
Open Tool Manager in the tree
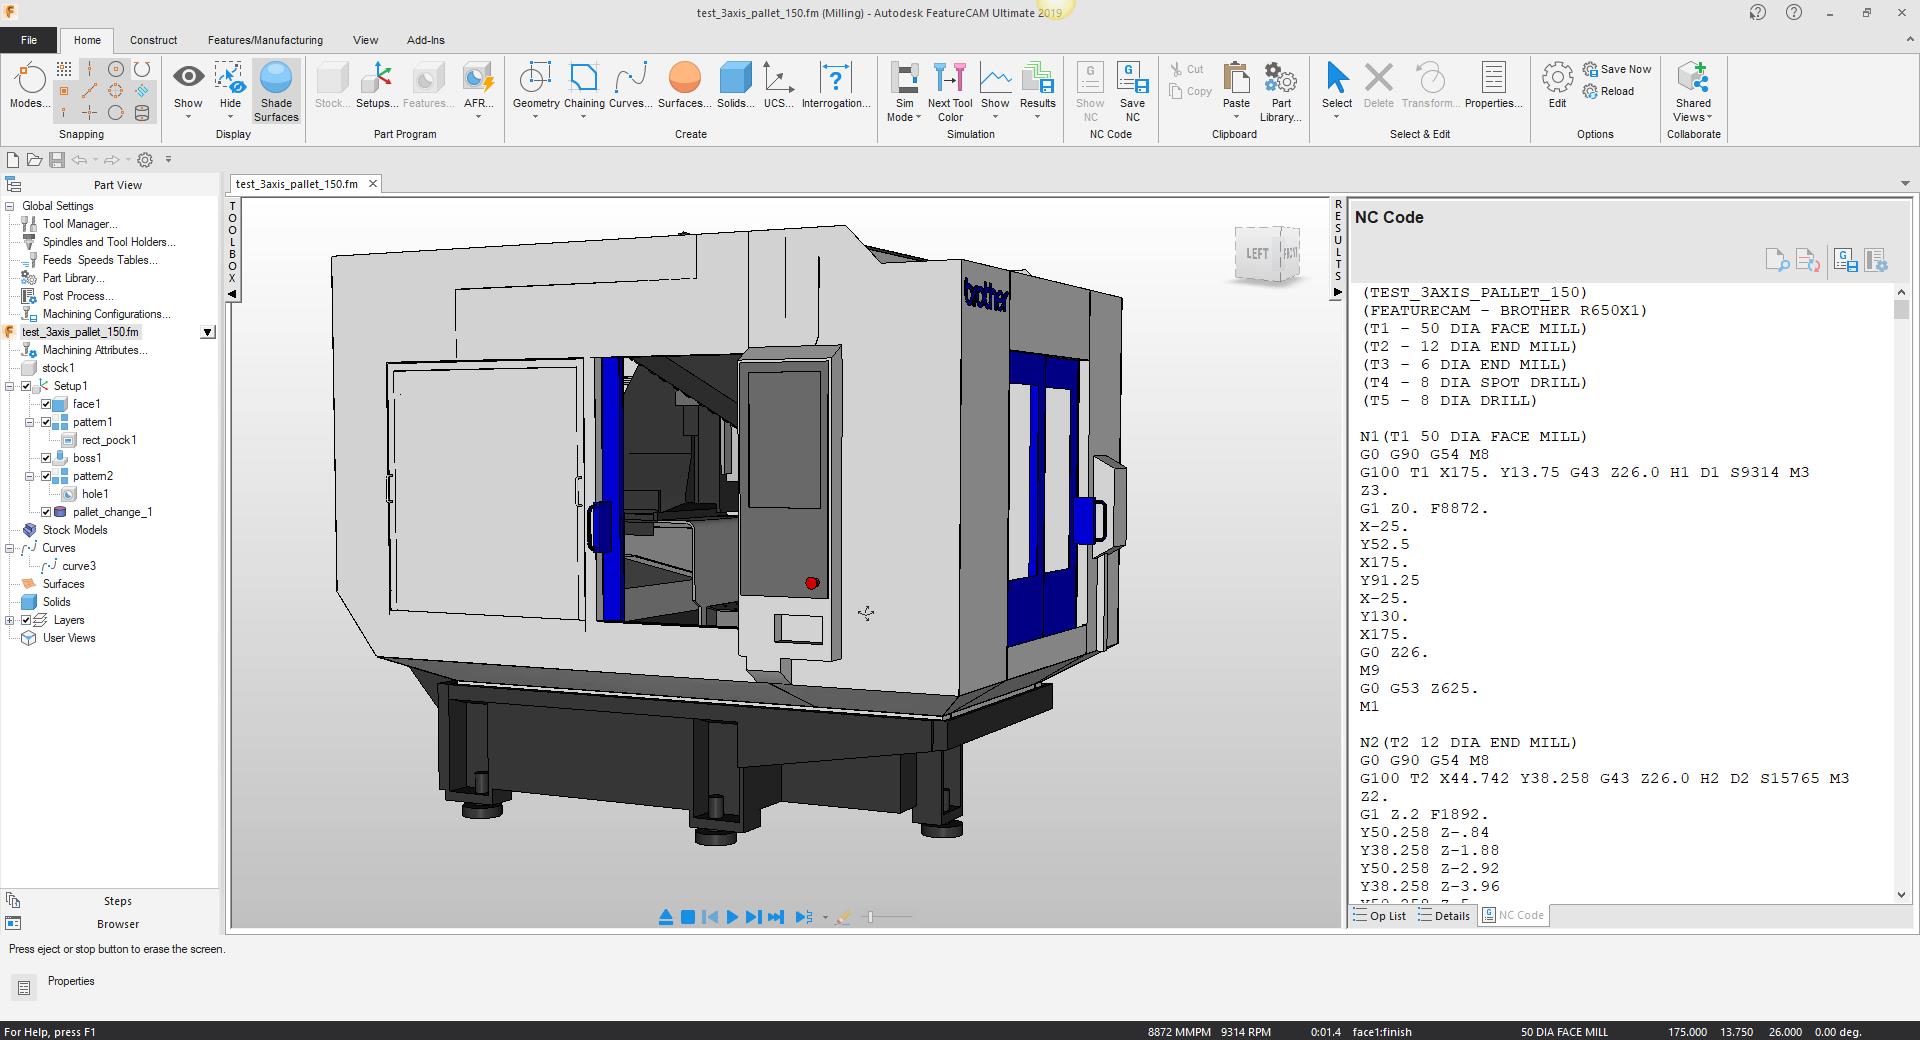point(79,224)
